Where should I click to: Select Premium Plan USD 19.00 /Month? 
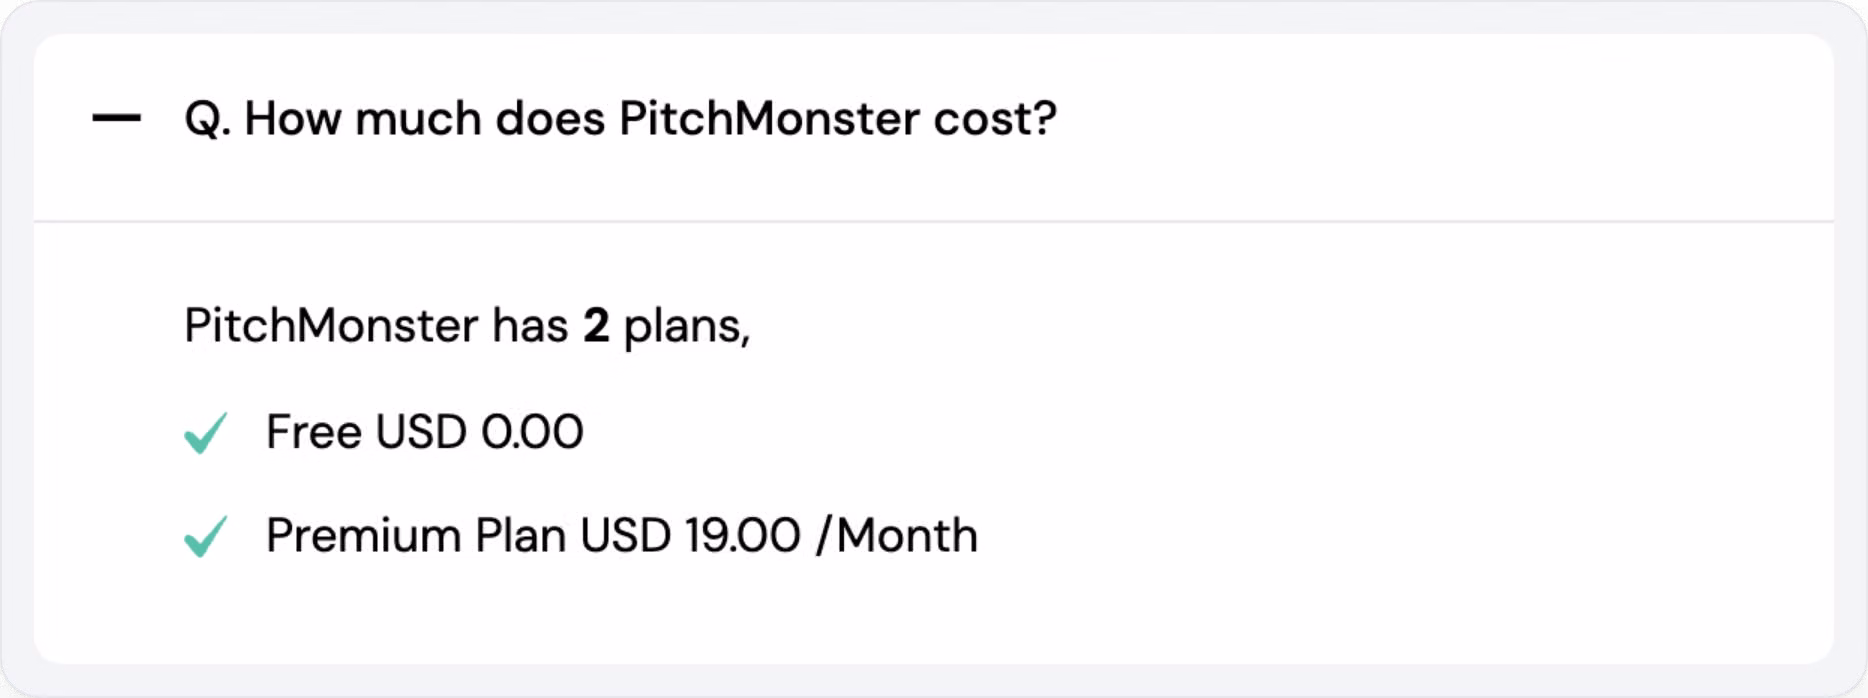click(620, 535)
